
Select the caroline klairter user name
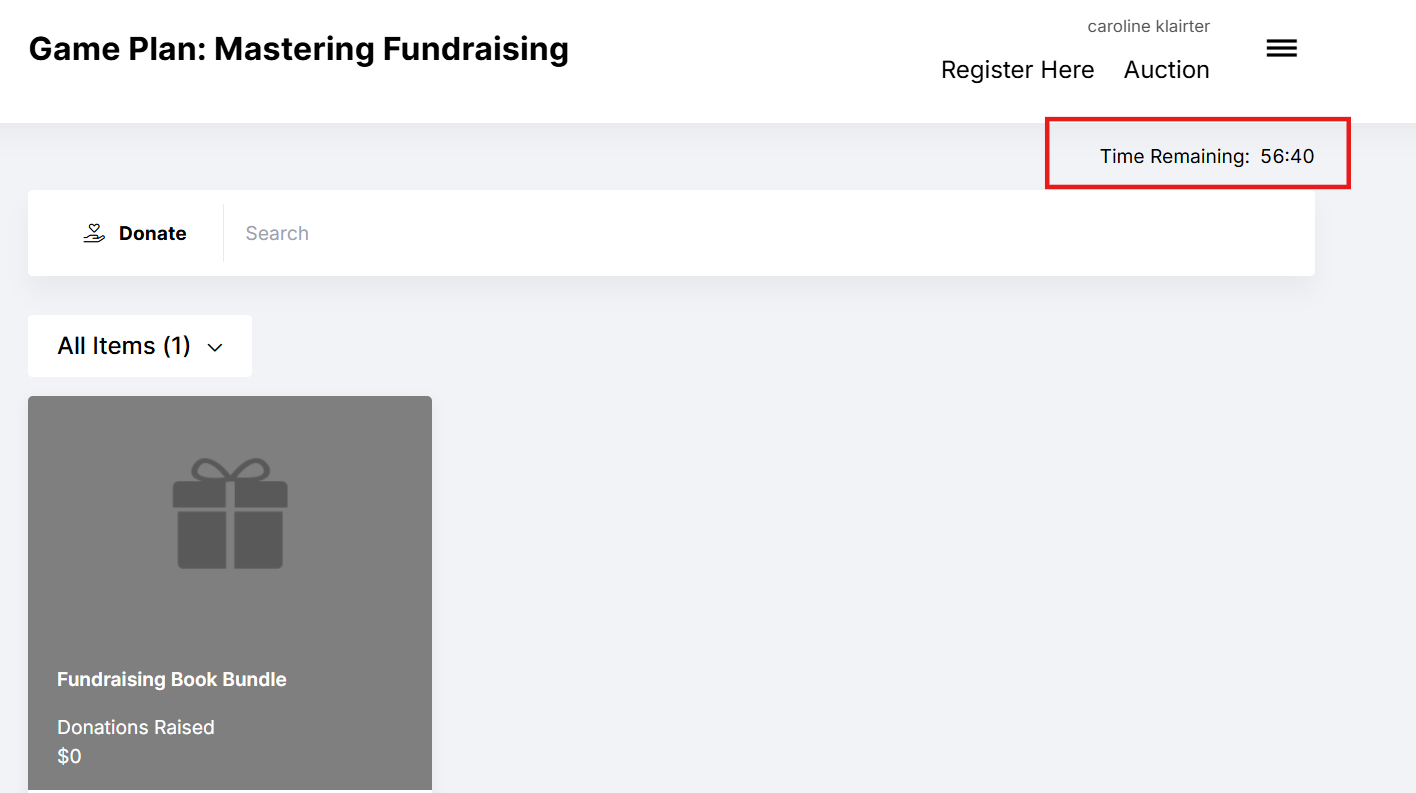point(1148,26)
